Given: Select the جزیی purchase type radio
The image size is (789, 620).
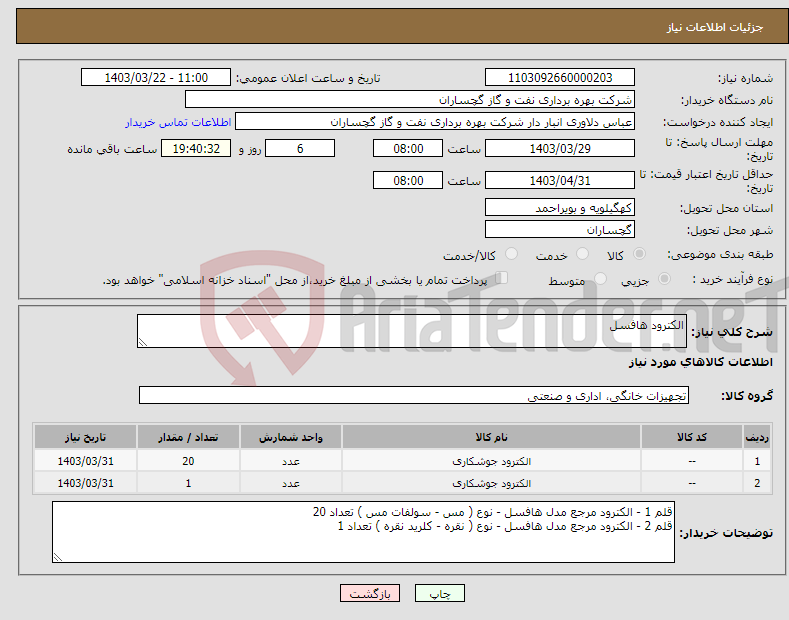Looking at the screenshot, I should [664, 279].
